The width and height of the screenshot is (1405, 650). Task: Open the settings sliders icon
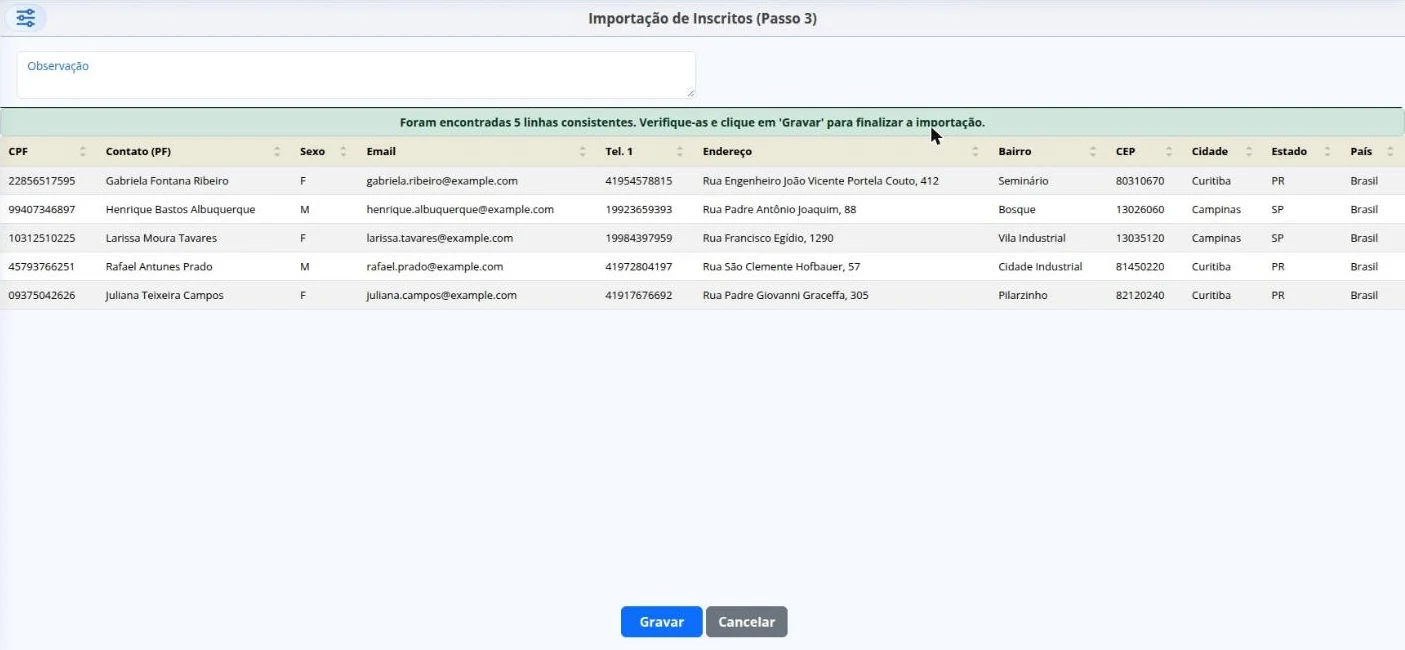25,18
